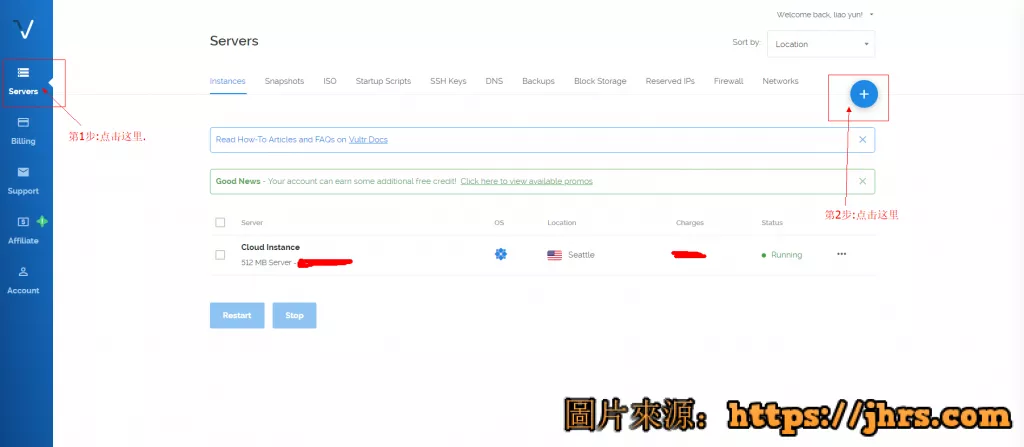This screenshot has height=447, width=1024.
Task: Switch to the ISO tab
Action: point(330,81)
